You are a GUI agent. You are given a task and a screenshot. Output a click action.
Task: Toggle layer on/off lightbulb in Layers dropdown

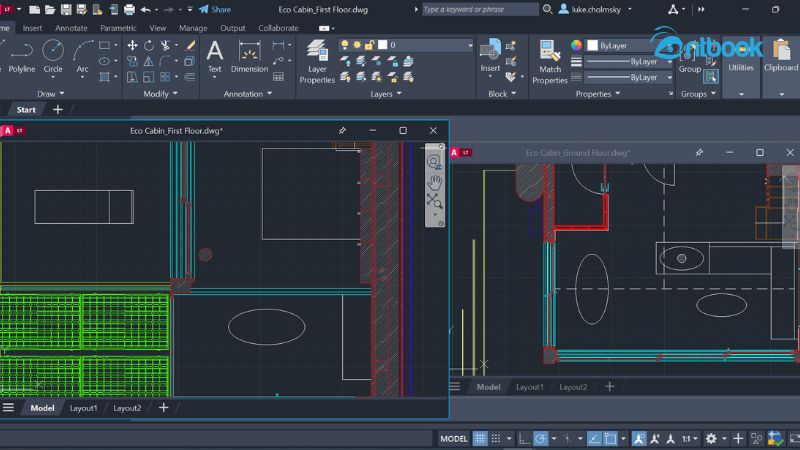coord(344,45)
